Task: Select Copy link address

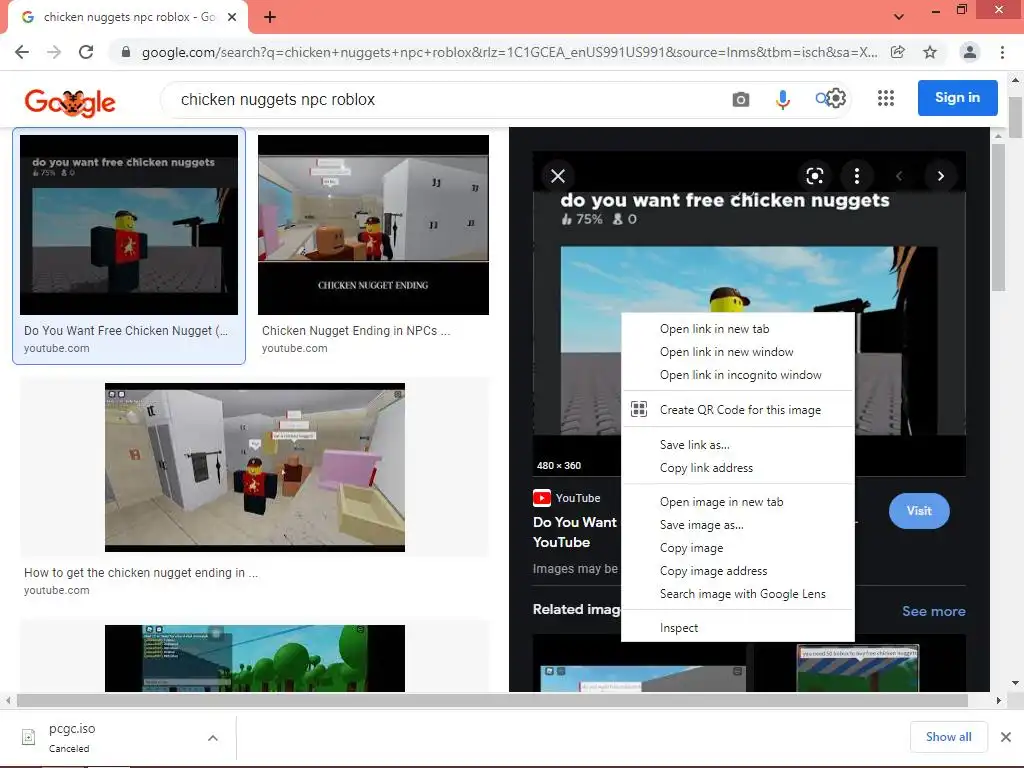Action: (x=738, y=468)
